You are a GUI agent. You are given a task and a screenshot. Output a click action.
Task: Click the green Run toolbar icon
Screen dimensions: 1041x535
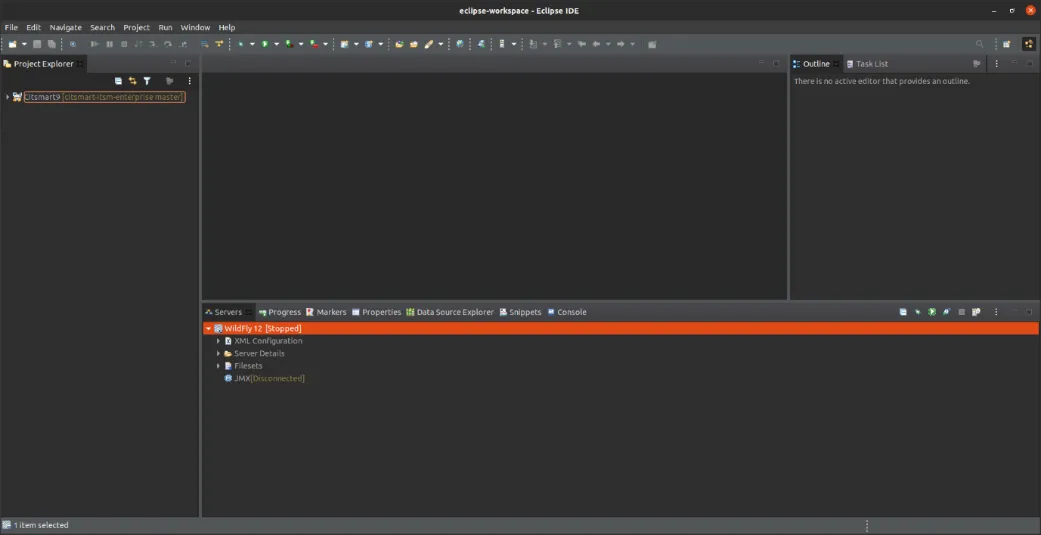click(x=264, y=44)
